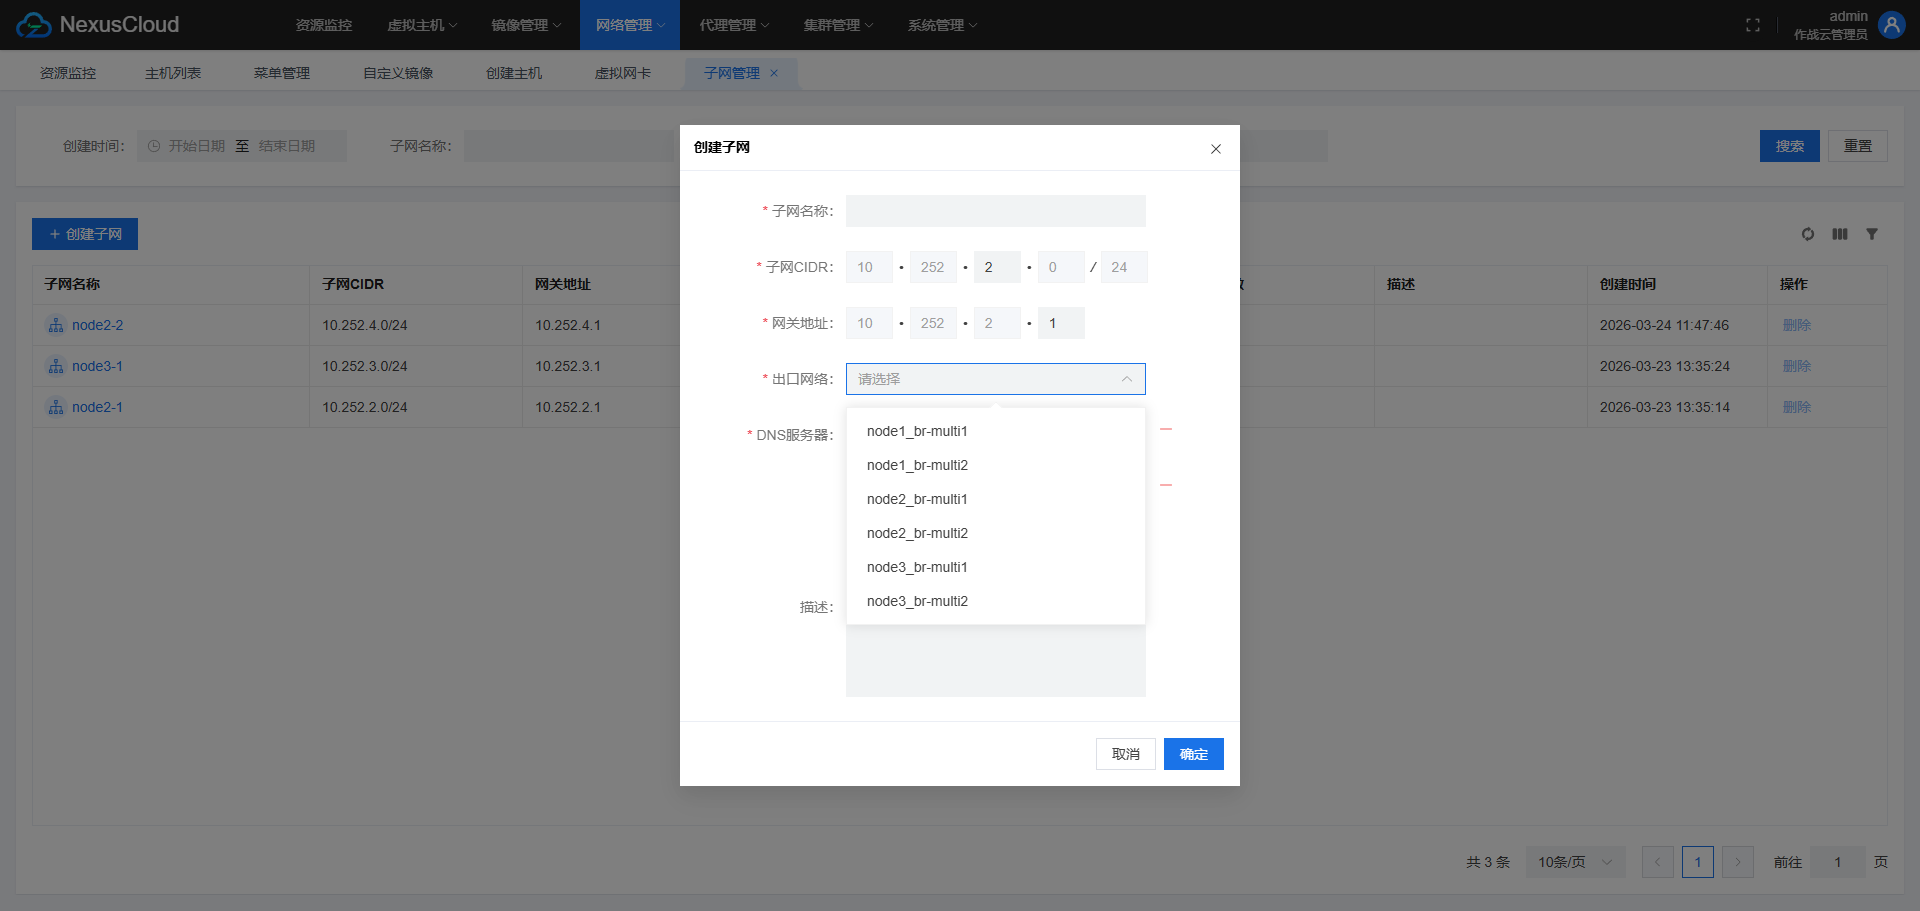The height and width of the screenshot is (911, 1920).
Task: Click the NexusCloud logo icon
Action: click(x=34, y=25)
